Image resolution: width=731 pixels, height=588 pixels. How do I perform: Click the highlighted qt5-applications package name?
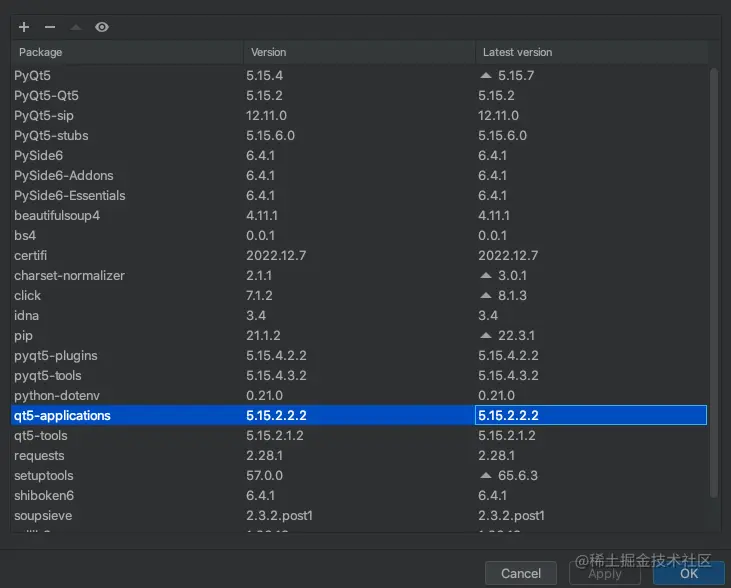click(x=62, y=415)
